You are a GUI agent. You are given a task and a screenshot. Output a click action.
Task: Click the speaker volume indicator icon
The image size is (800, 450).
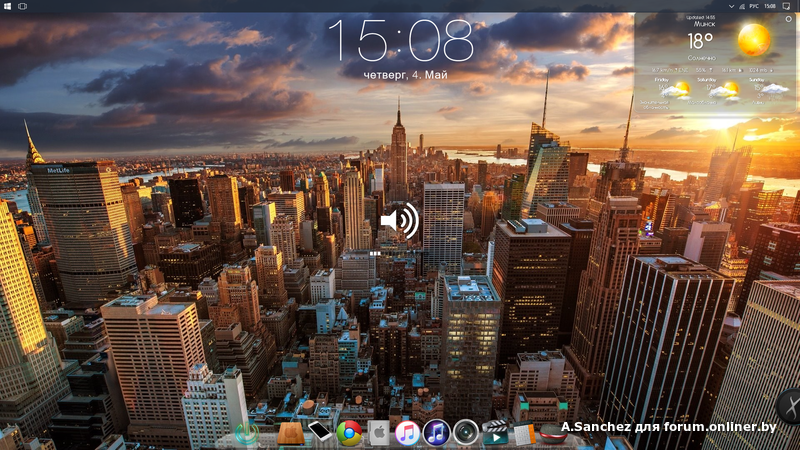tap(399, 220)
